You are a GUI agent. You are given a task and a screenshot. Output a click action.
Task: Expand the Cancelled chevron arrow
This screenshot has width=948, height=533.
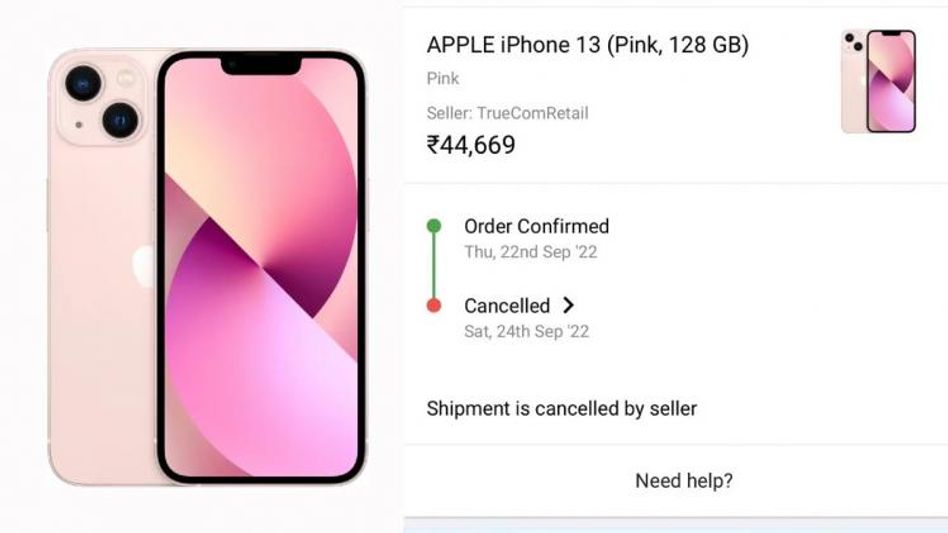[x=569, y=305]
